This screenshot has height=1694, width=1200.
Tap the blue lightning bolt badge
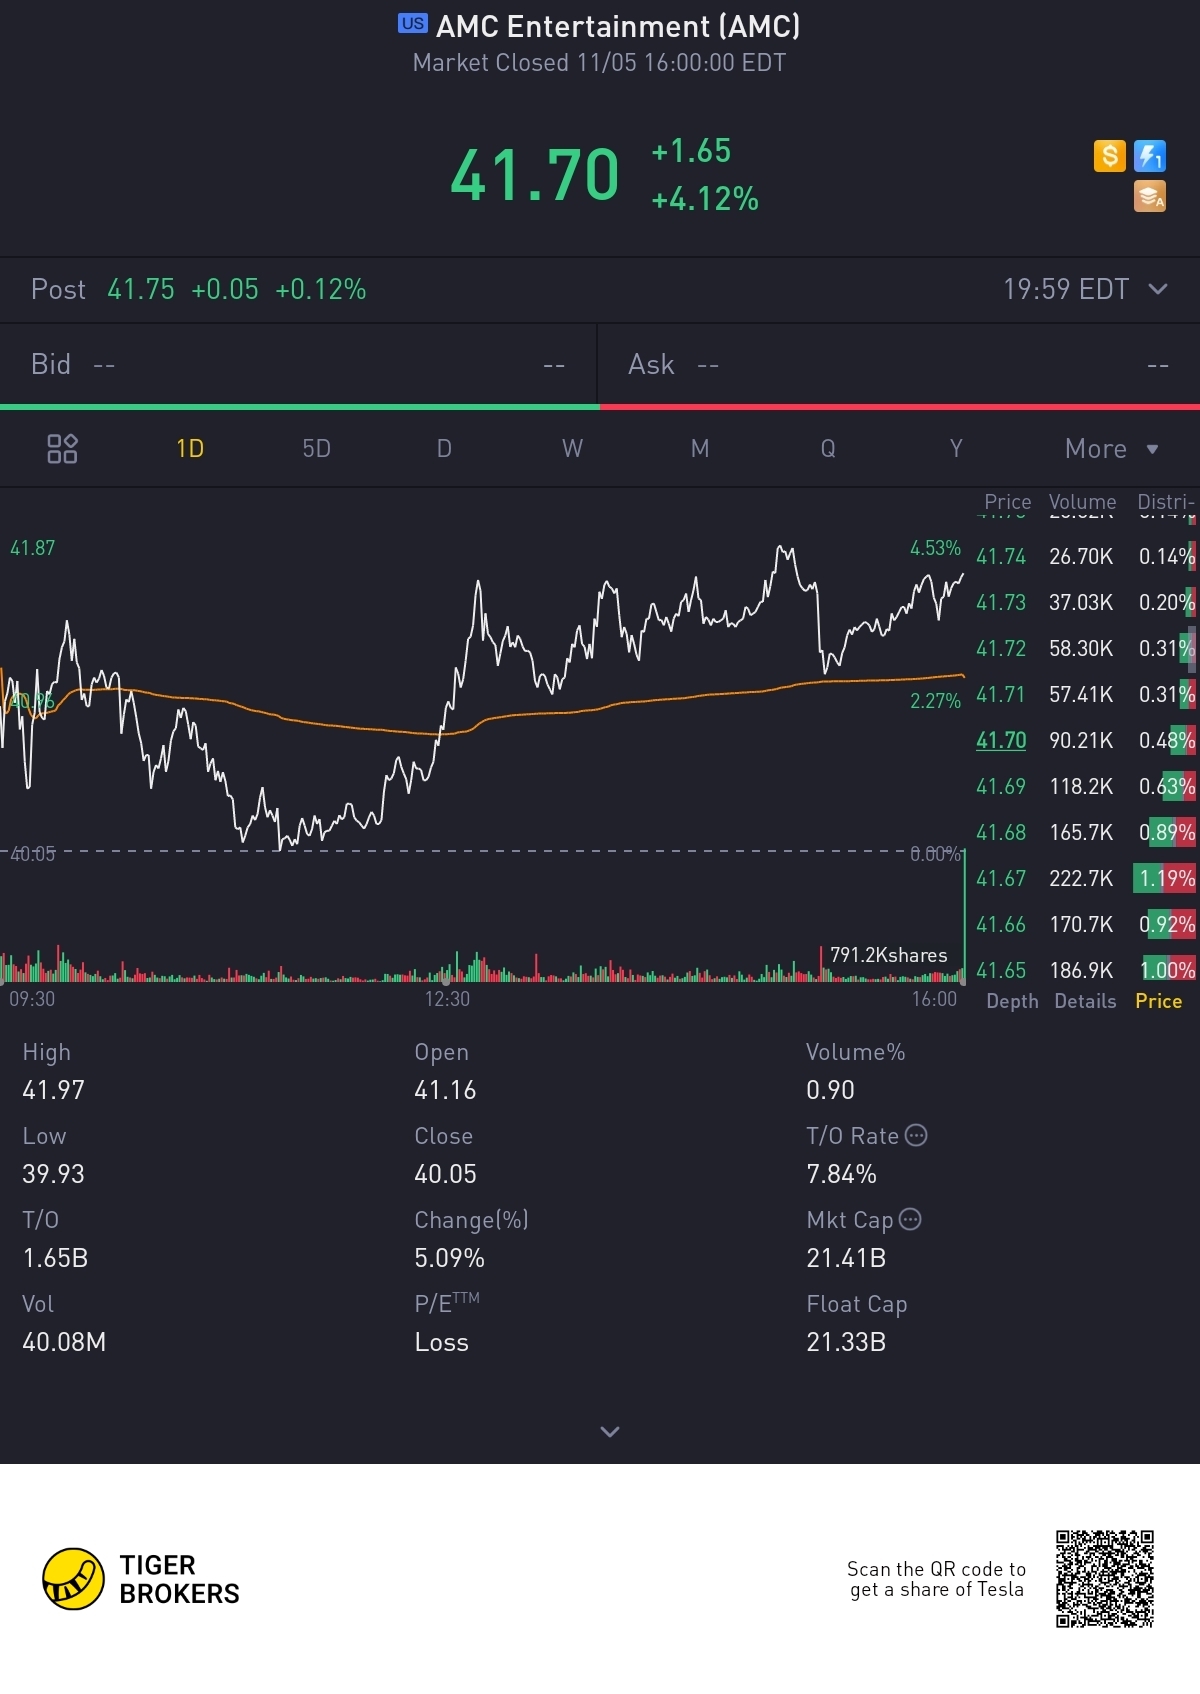pos(1150,156)
